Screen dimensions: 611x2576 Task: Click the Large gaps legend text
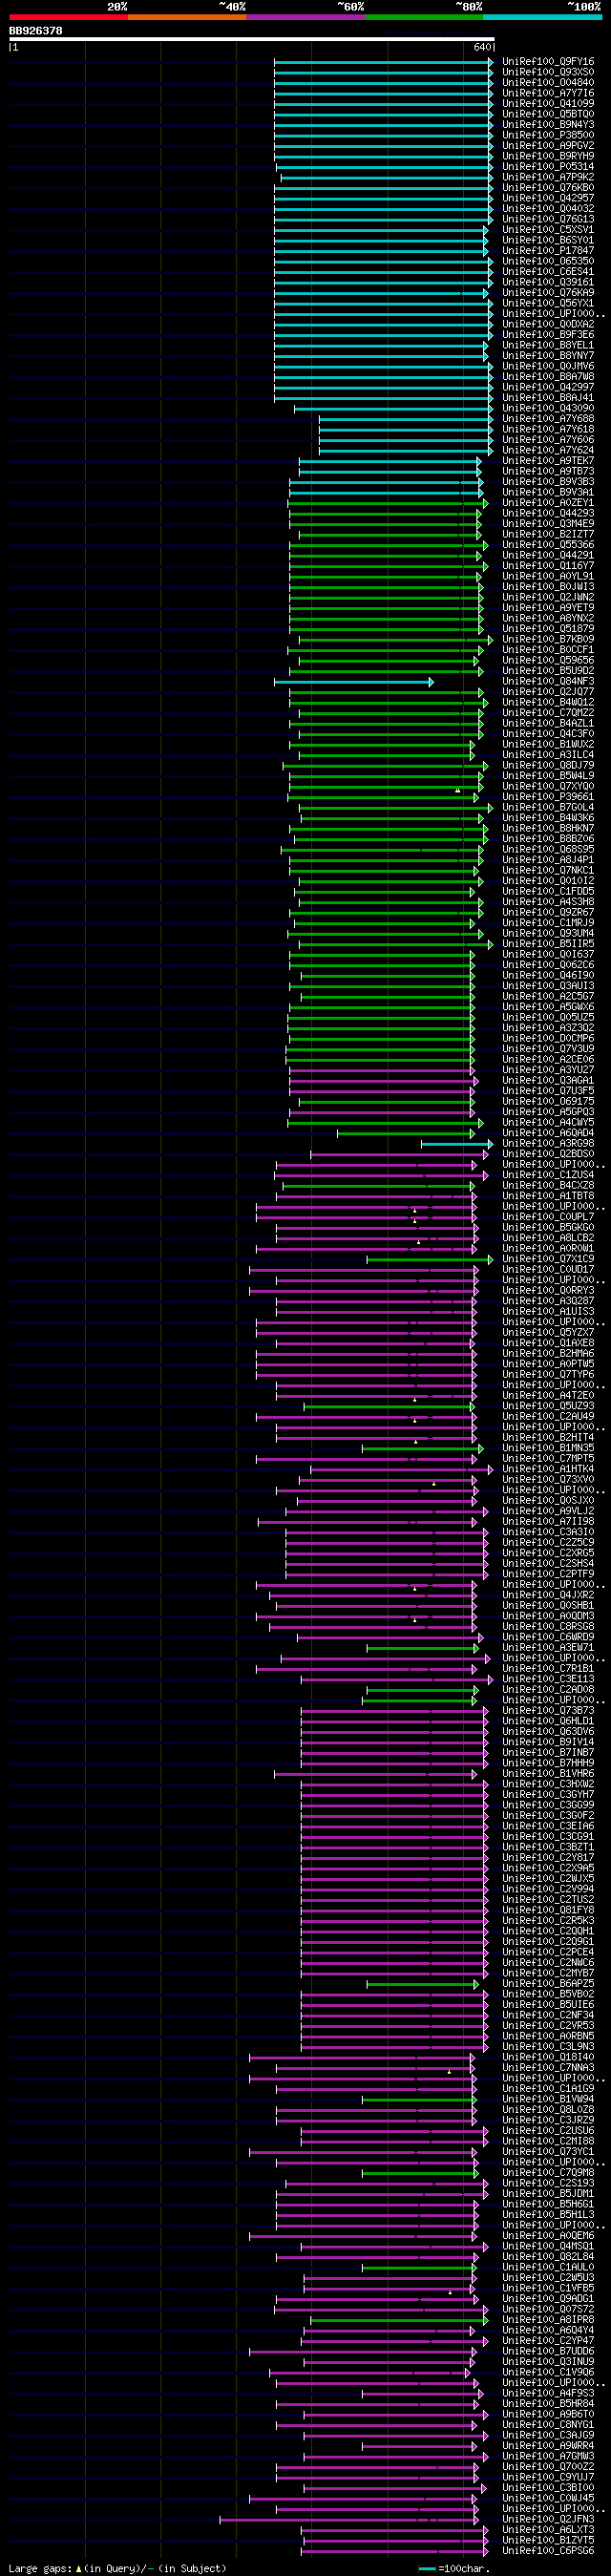coord(118,2568)
